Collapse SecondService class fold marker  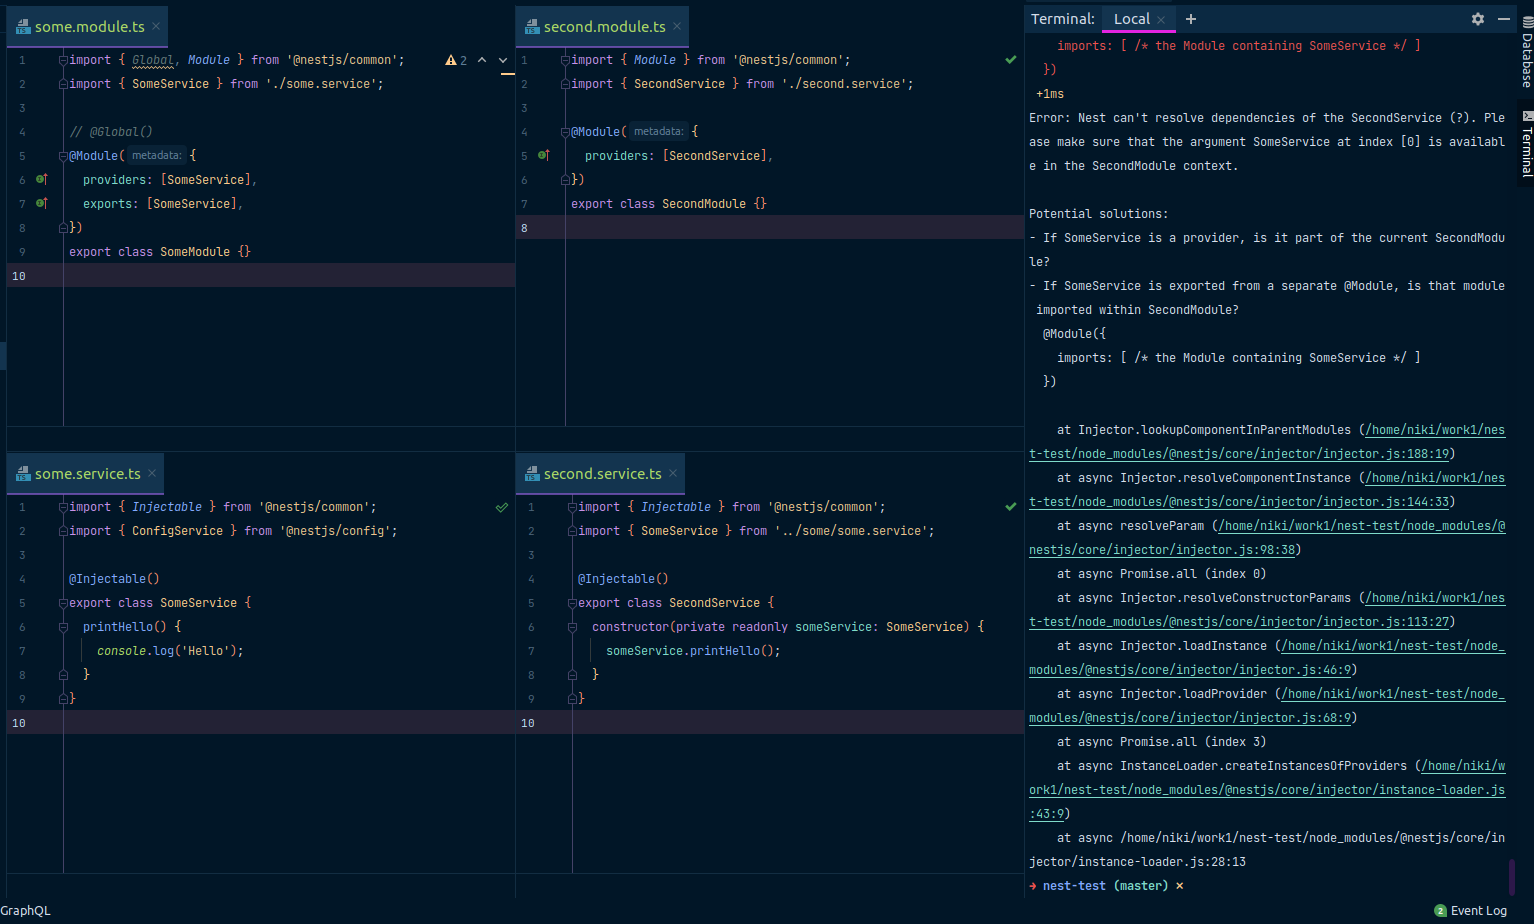(x=572, y=603)
